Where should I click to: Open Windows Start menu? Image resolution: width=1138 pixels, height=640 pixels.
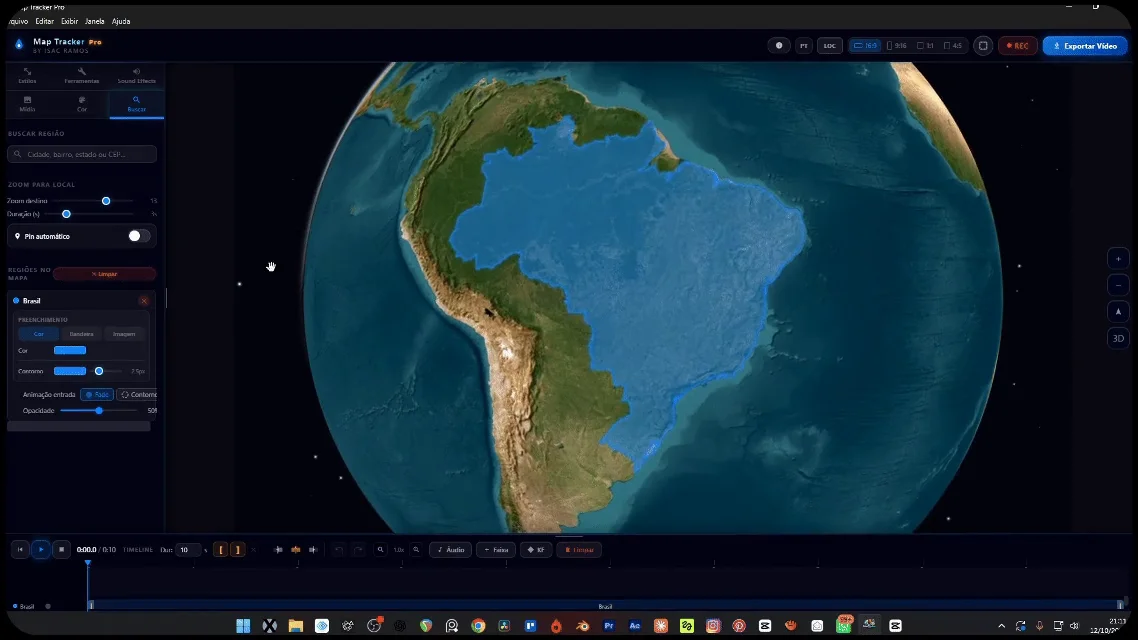243,625
